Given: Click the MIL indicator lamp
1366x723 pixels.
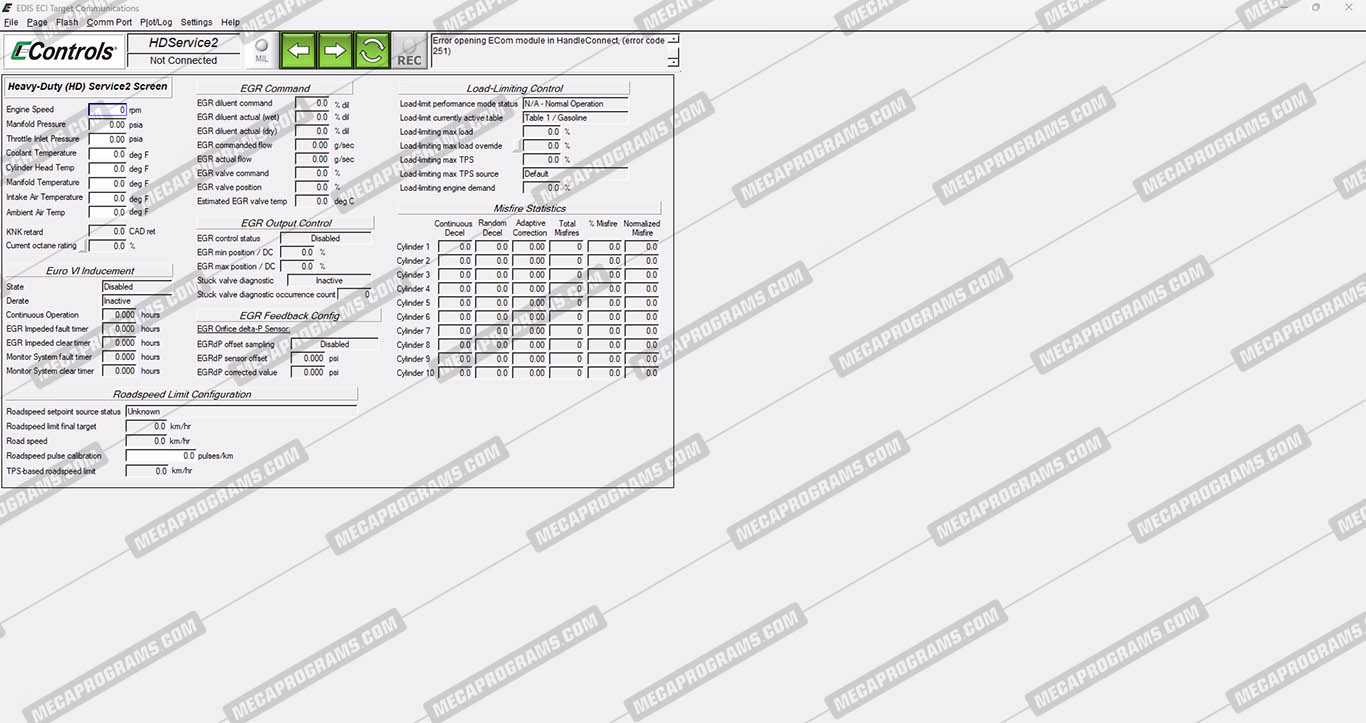Looking at the screenshot, I should coord(261,50).
